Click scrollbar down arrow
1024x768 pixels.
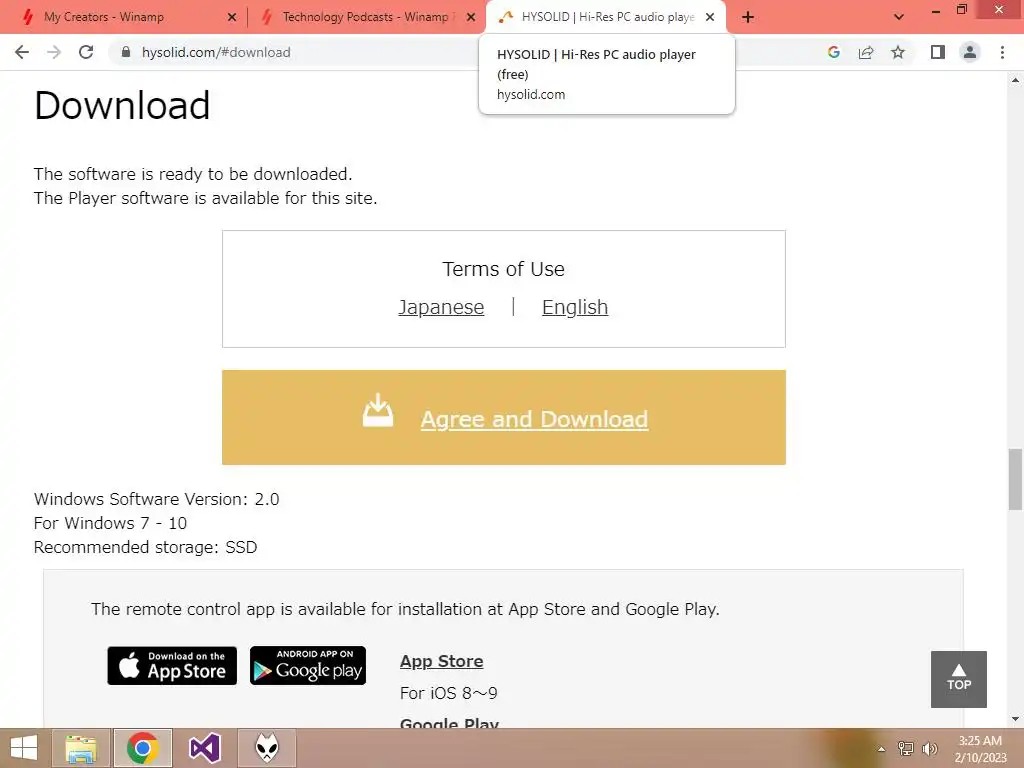click(1015, 719)
